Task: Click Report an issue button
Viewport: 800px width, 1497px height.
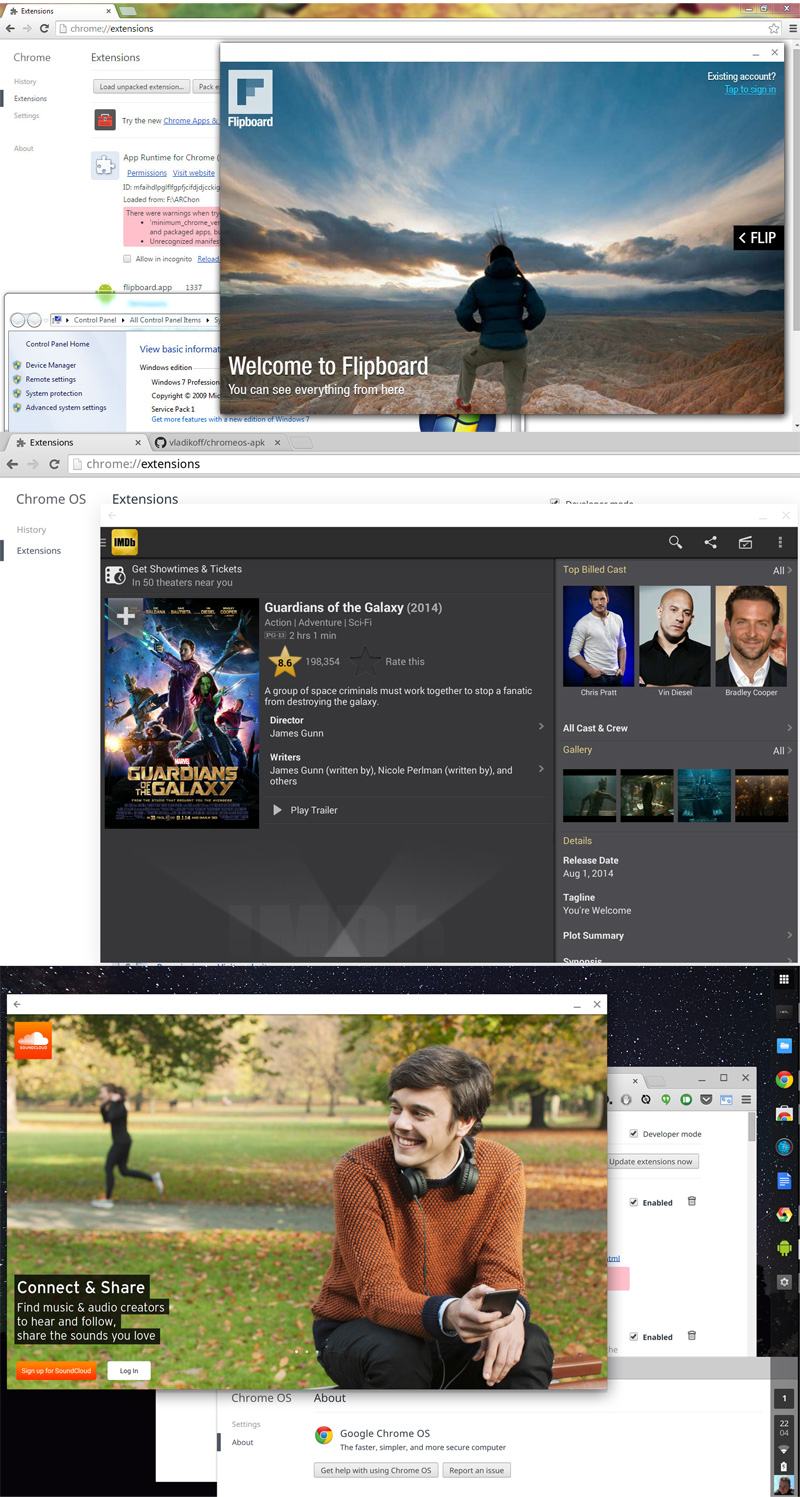Action: [477, 1470]
